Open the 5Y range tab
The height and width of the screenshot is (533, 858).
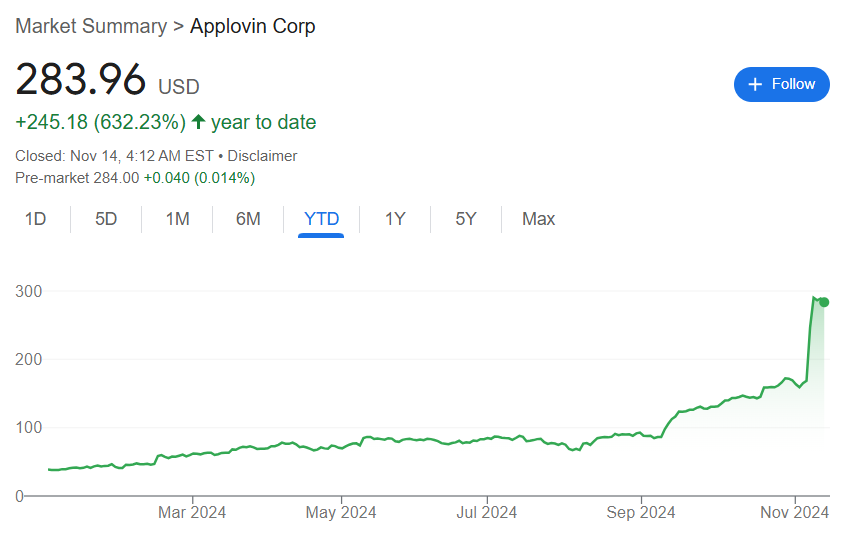pyautogui.click(x=466, y=219)
